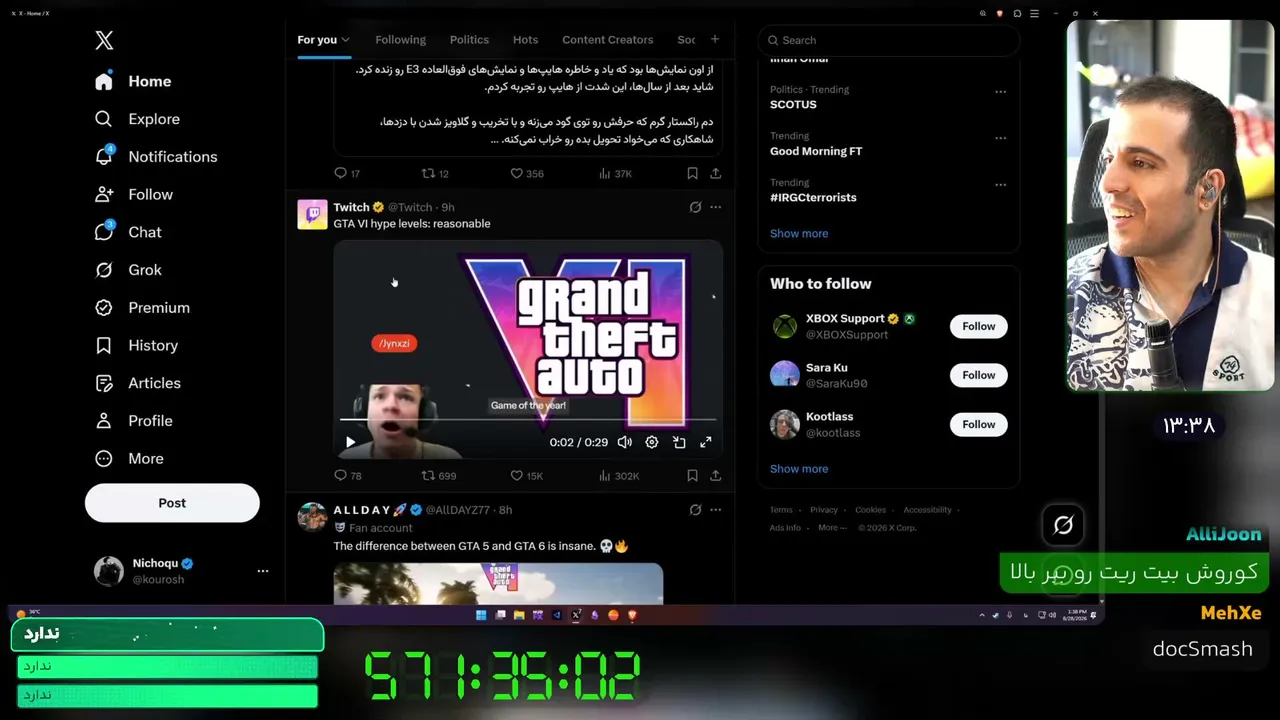Click the Search input field
The height and width of the screenshot is (720, 1280).
tap(888, 40)
